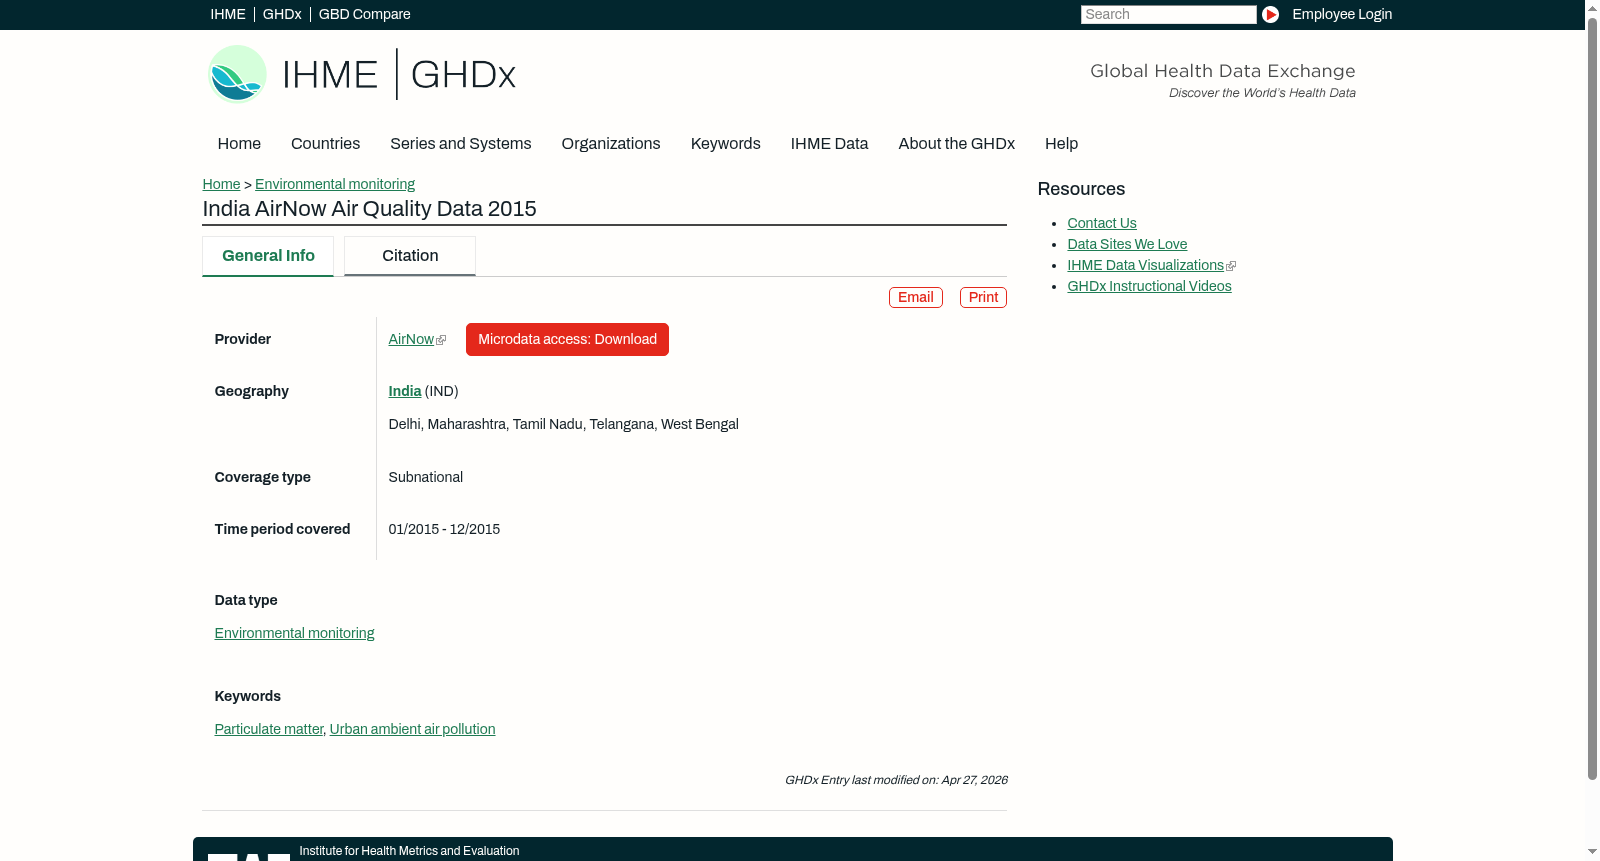The height and width of the screenshot is (861, 1600).
Task: Open Help menu item
Action: [x=1061, y=144]
